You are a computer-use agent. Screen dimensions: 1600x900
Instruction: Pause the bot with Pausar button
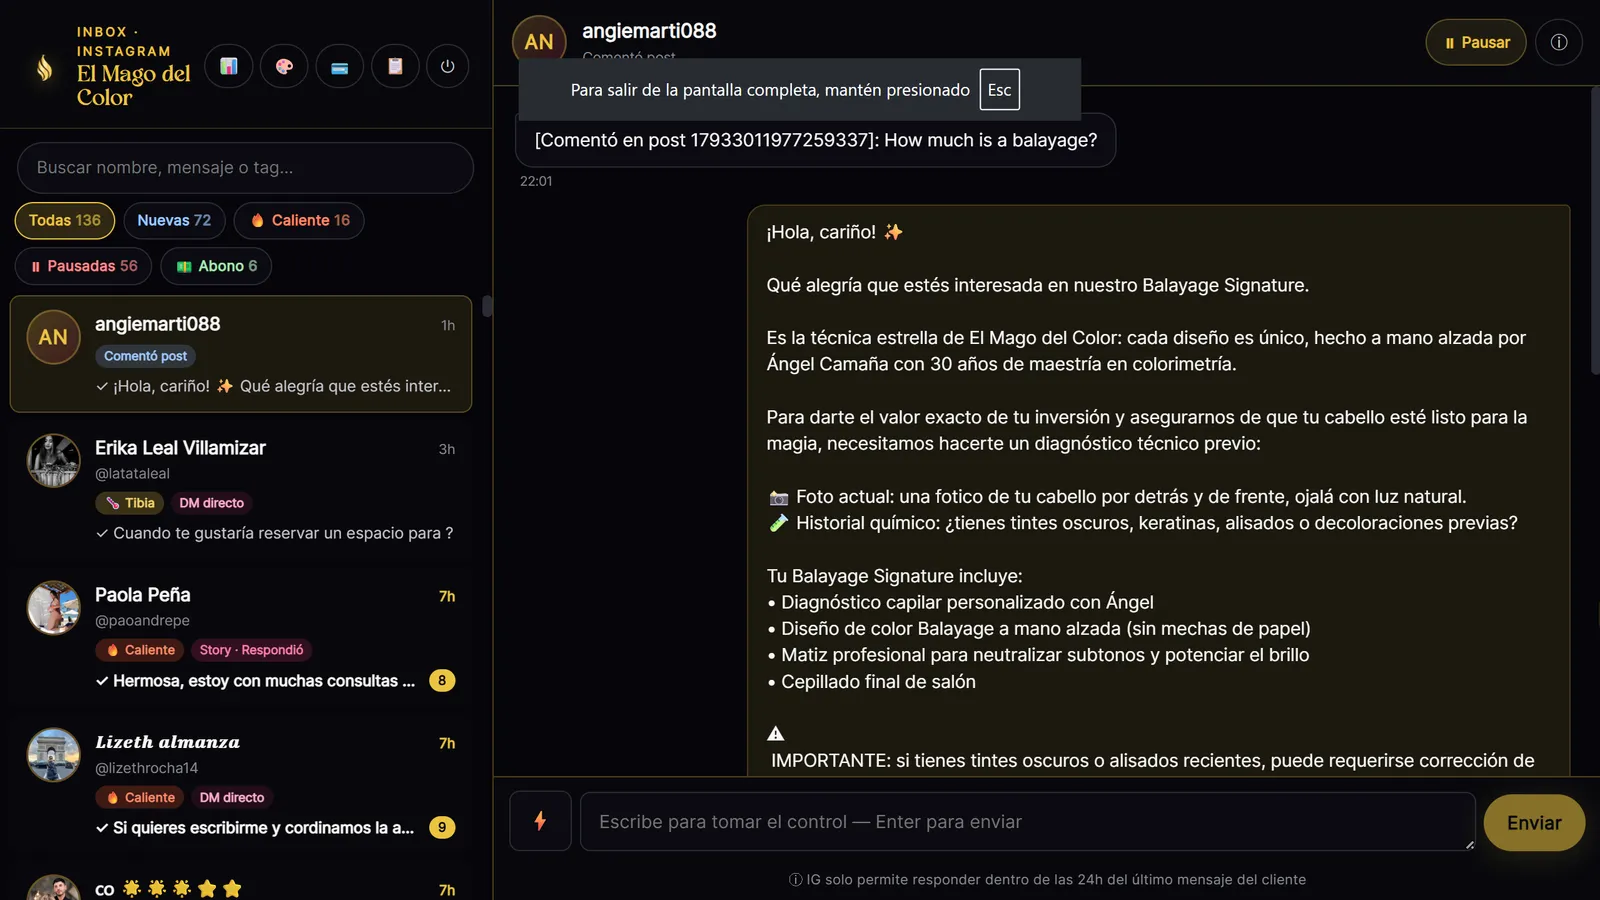[1476, 42]
